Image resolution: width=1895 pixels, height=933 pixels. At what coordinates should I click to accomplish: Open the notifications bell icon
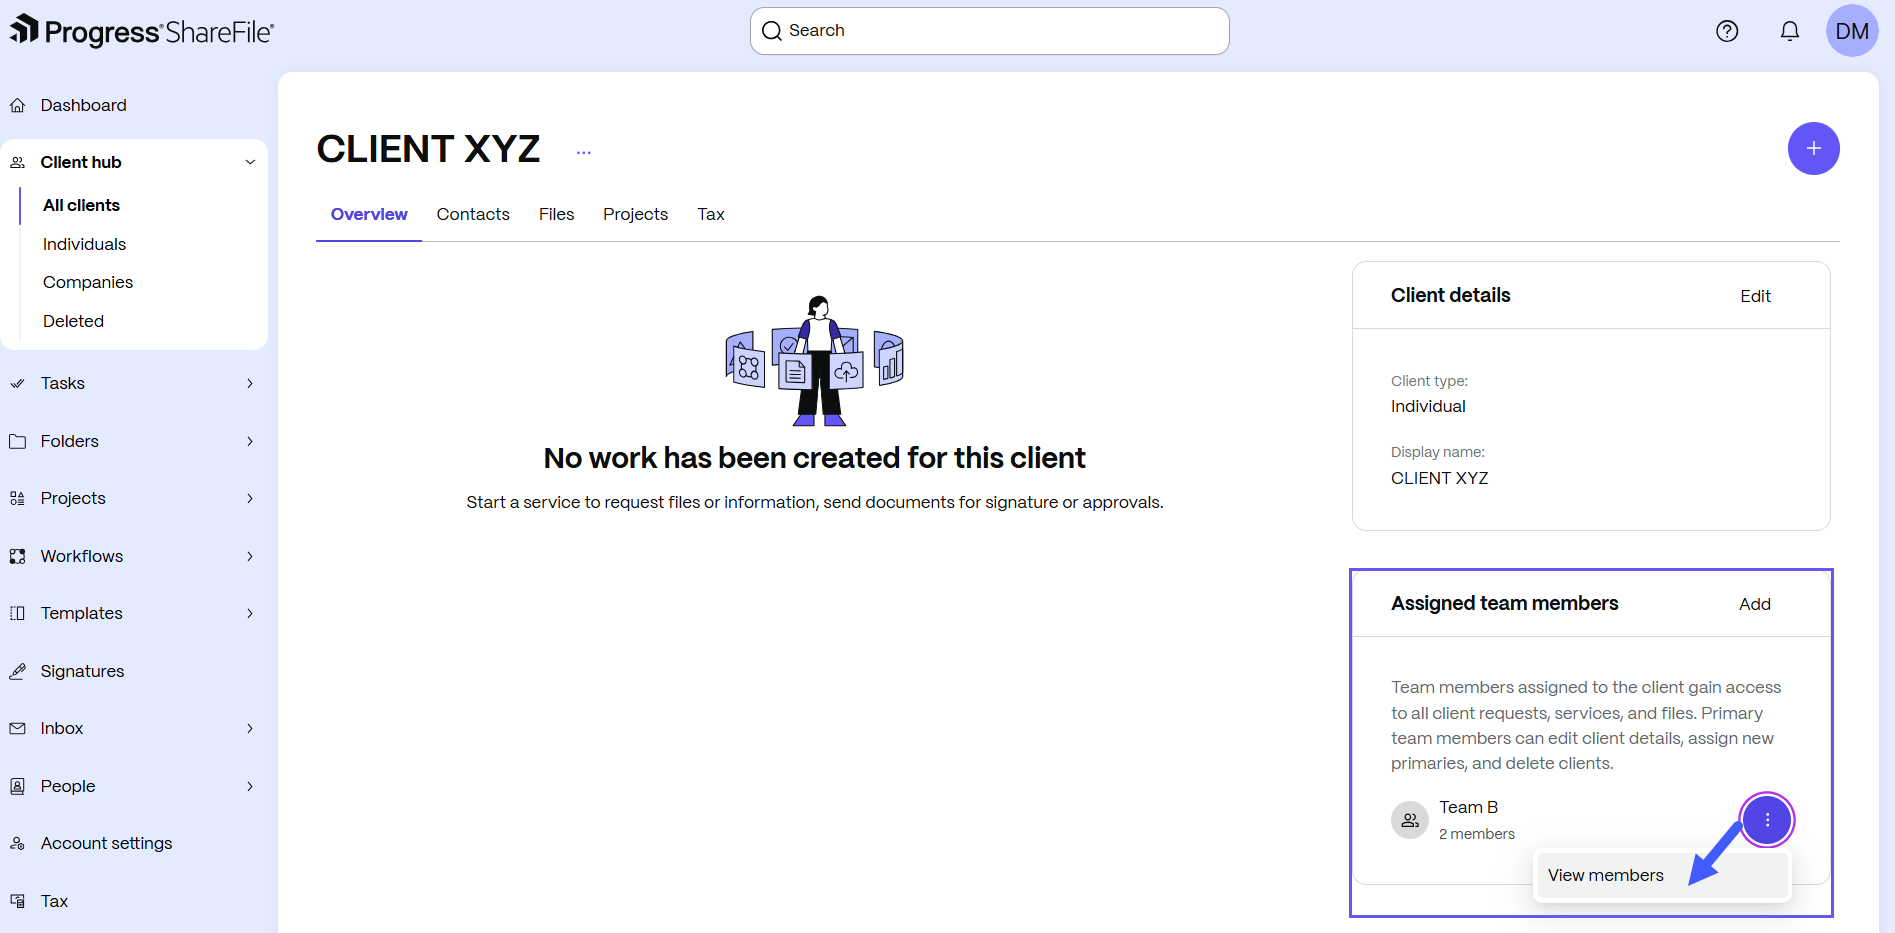(1790, 31)
